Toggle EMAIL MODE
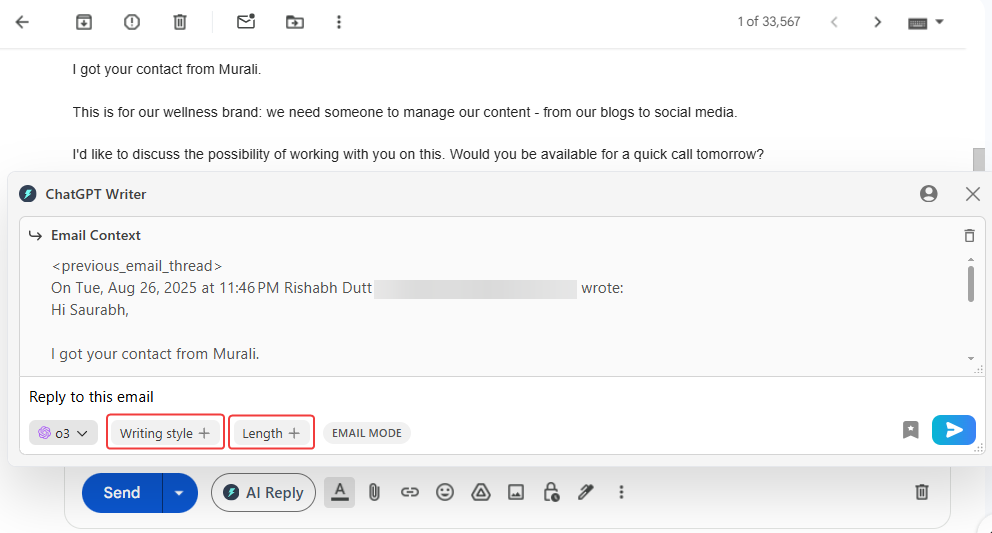This screenshot has width=992, height=533. coord(367,433)
